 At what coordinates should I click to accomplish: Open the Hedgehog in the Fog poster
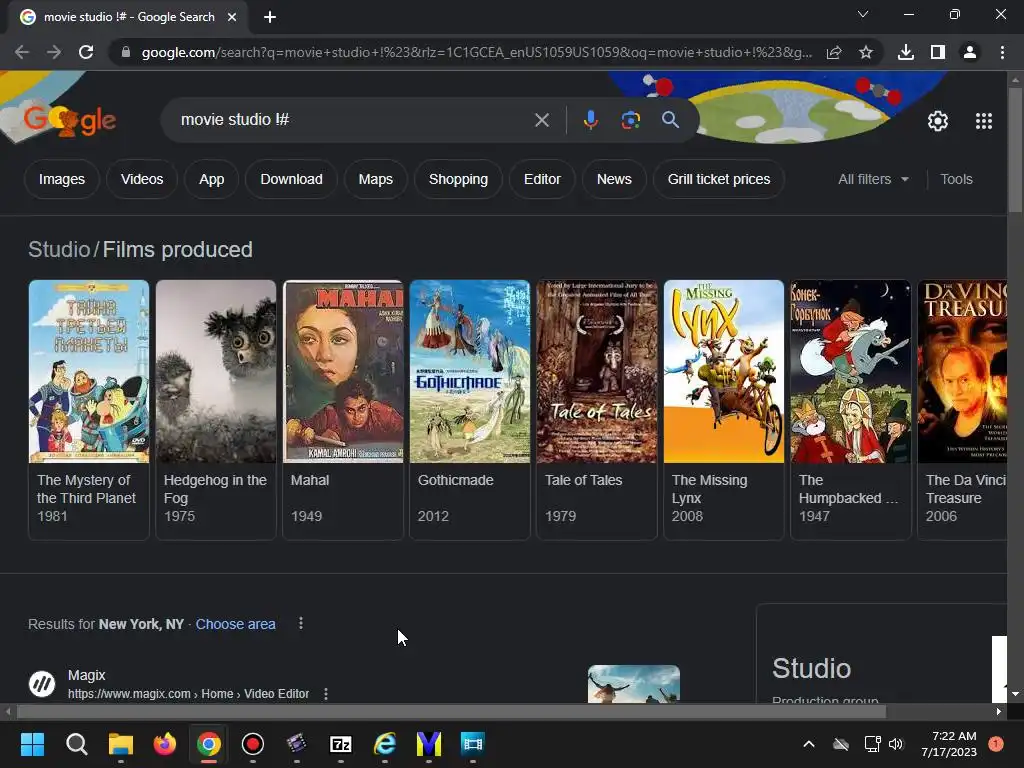tap(216, 372)
